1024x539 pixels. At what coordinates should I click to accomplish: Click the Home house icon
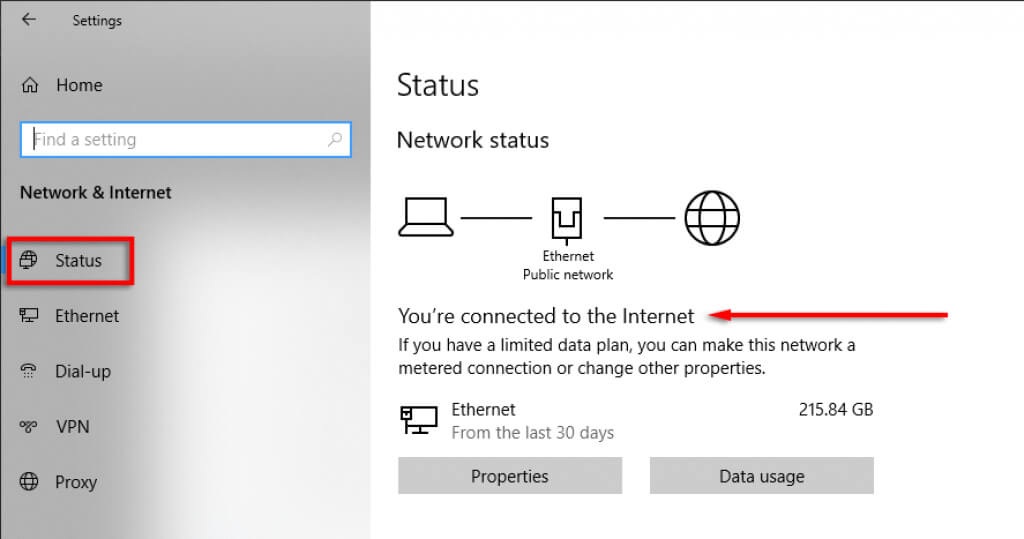pos(30,85)
